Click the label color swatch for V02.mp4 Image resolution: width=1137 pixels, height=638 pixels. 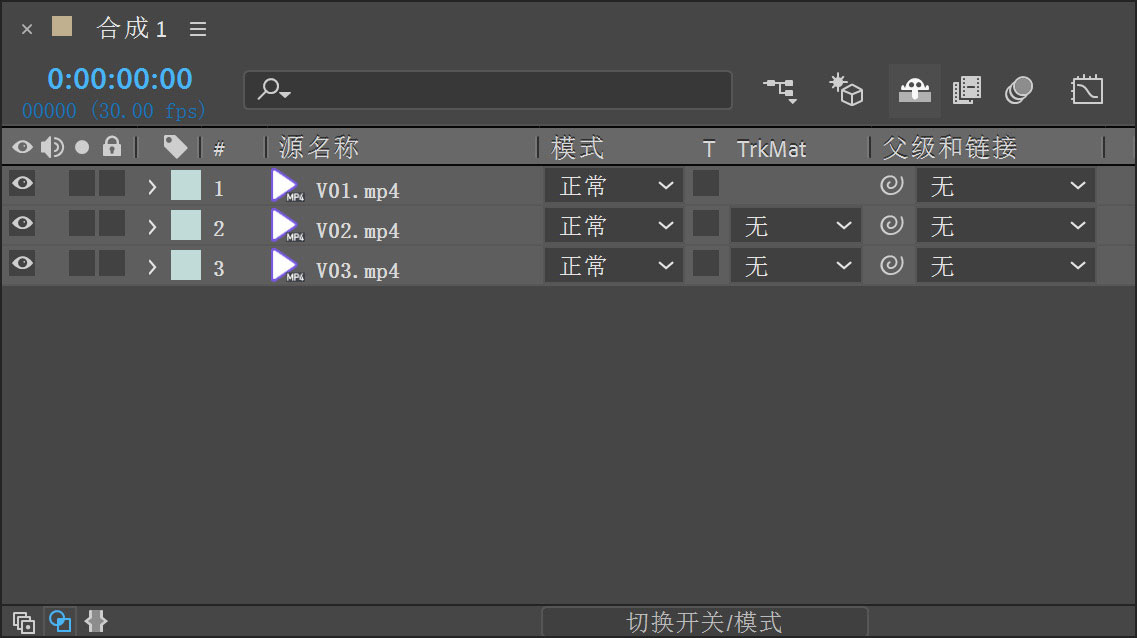pyautogui.click(x=186, y=225)
